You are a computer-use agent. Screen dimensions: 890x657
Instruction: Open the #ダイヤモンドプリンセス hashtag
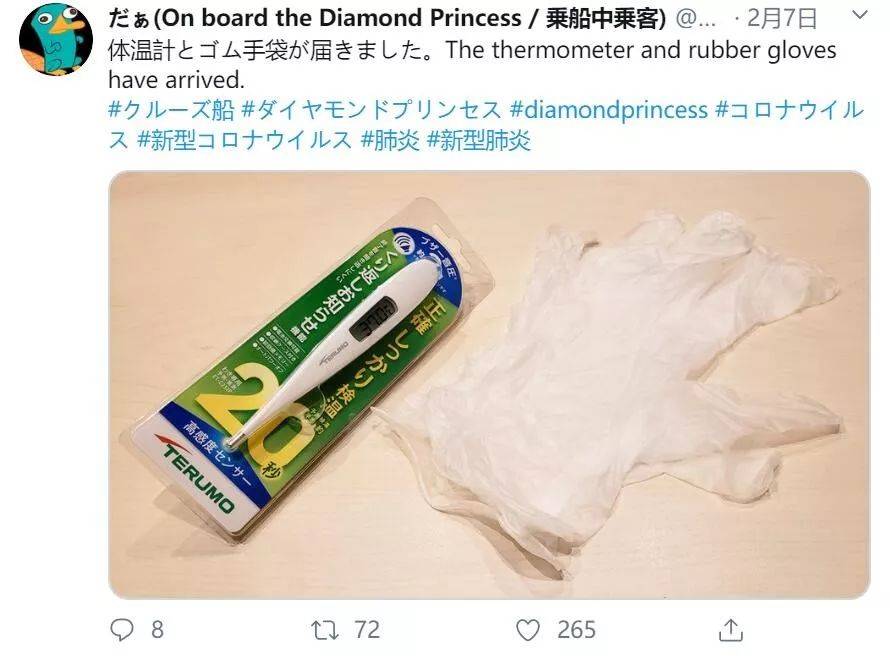(371, 110)
